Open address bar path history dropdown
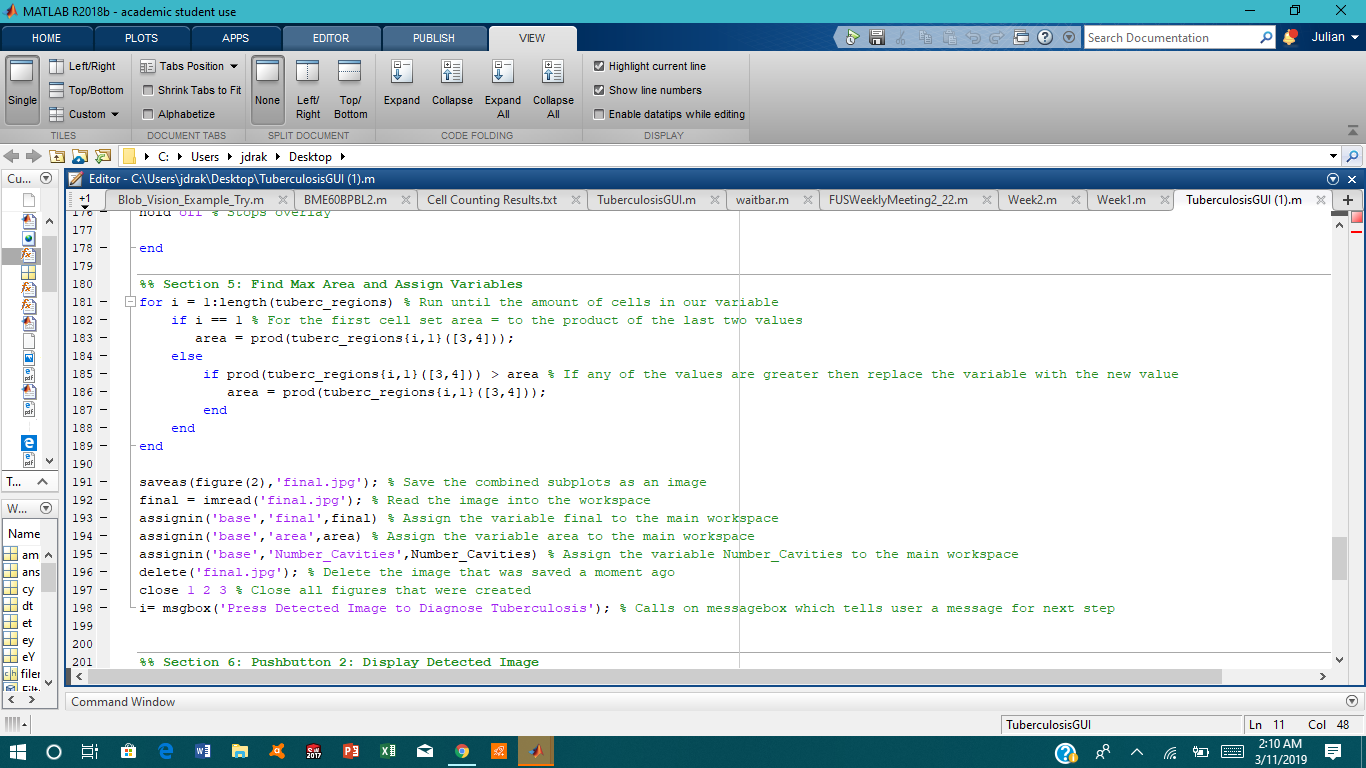Image resolution: width=1366 pixels, height=768 pixels. click(1333, 157)
